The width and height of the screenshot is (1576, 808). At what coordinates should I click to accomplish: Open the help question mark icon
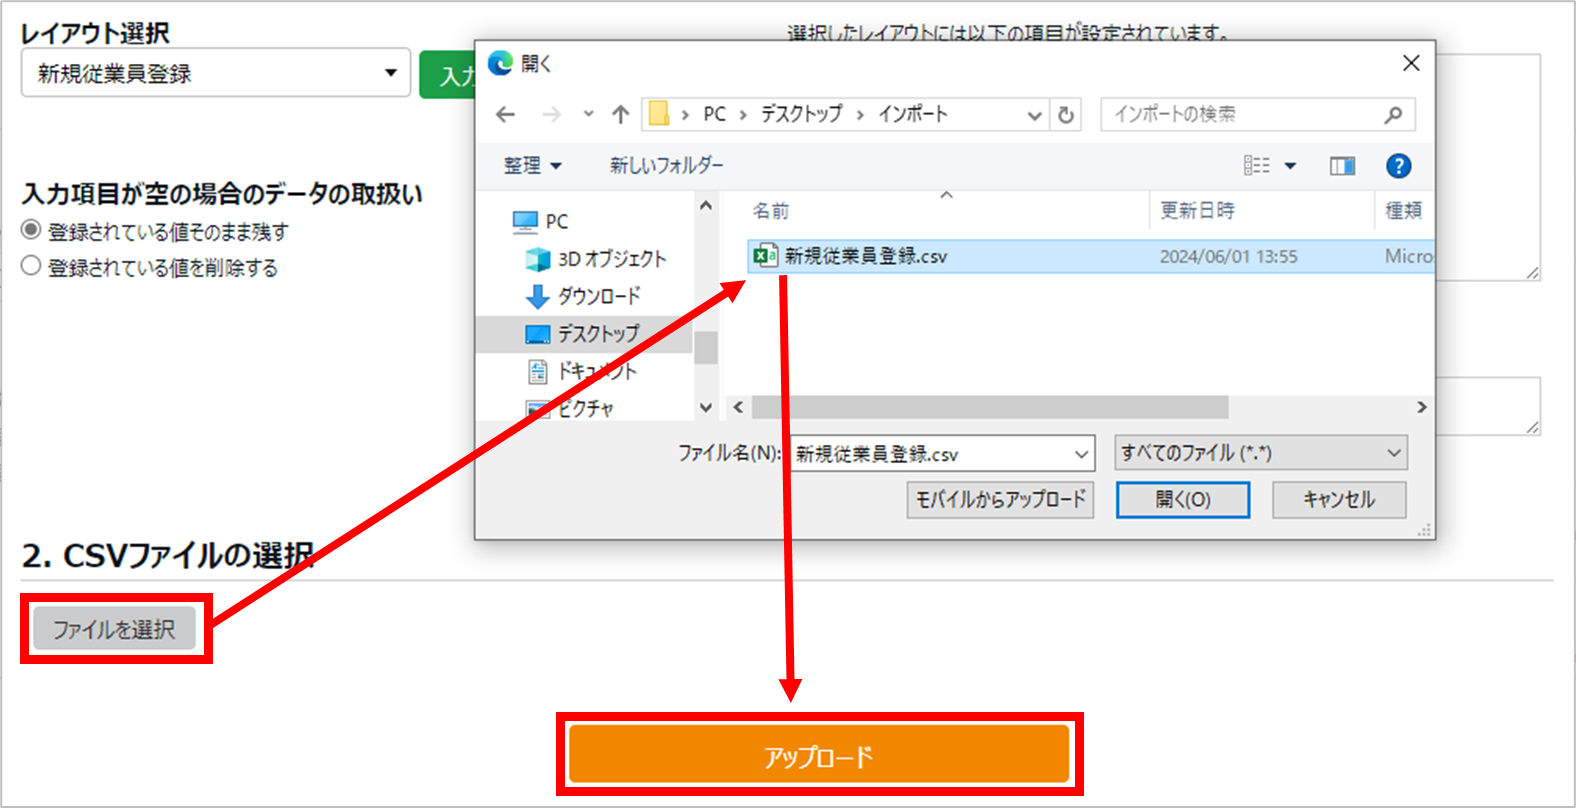pos(1398,166)
